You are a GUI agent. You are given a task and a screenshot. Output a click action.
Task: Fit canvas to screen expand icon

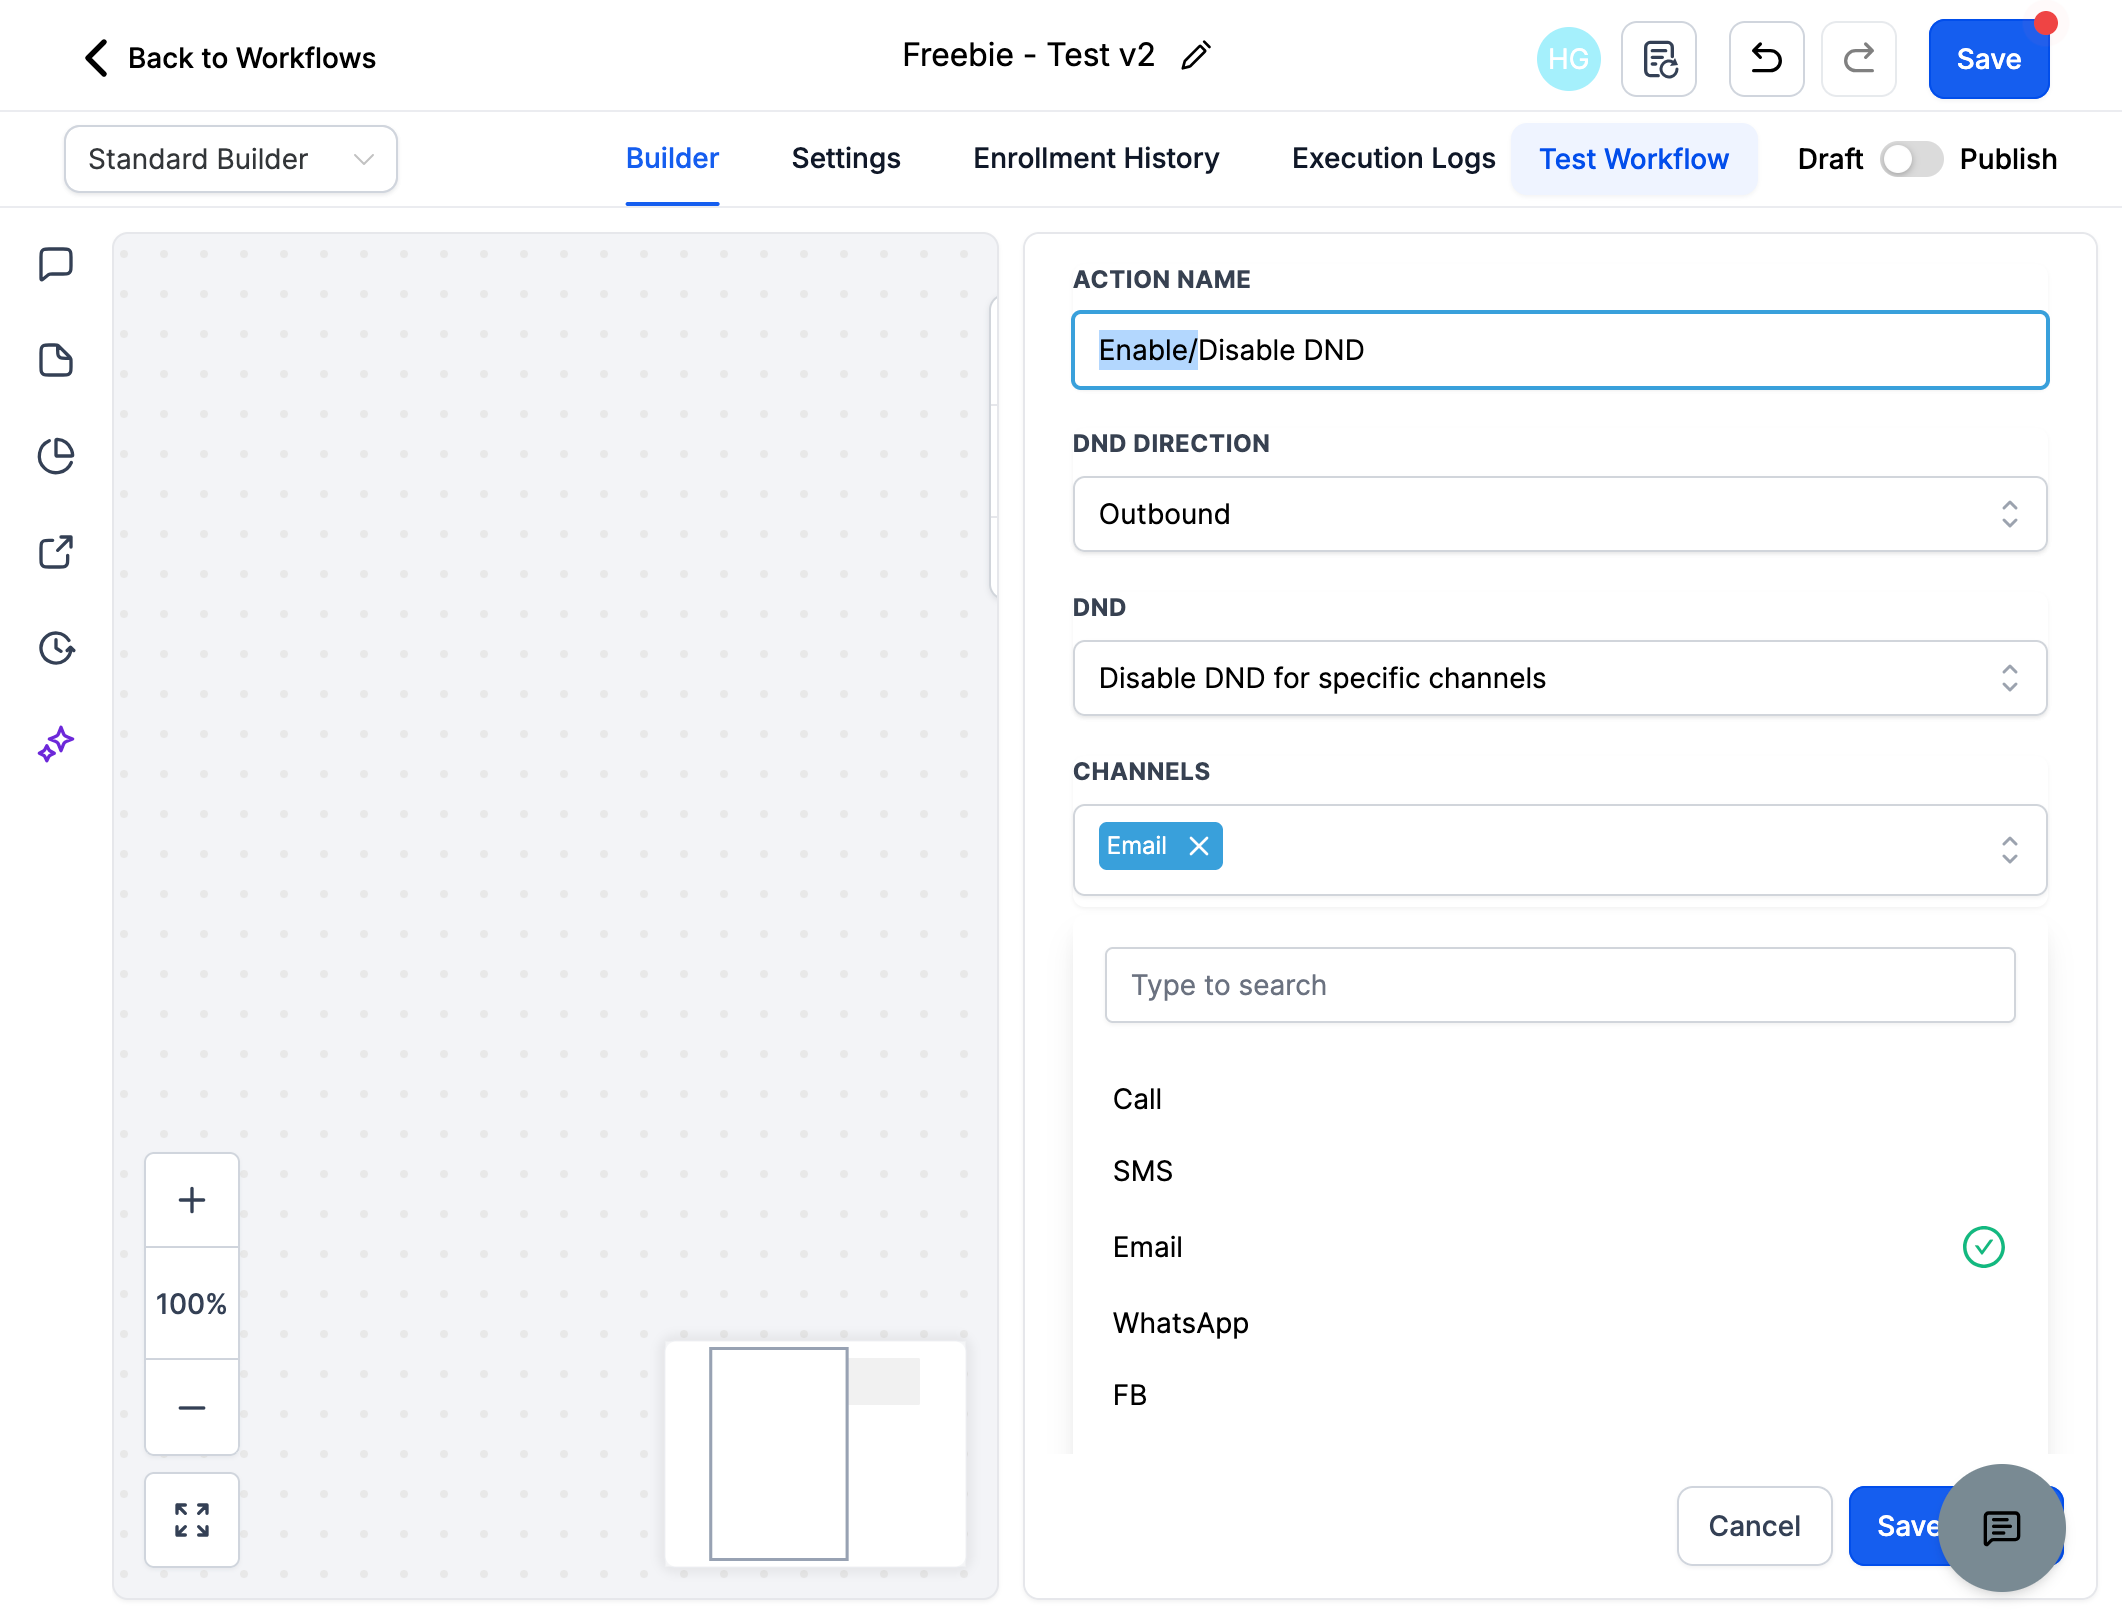click(192, 1520)
